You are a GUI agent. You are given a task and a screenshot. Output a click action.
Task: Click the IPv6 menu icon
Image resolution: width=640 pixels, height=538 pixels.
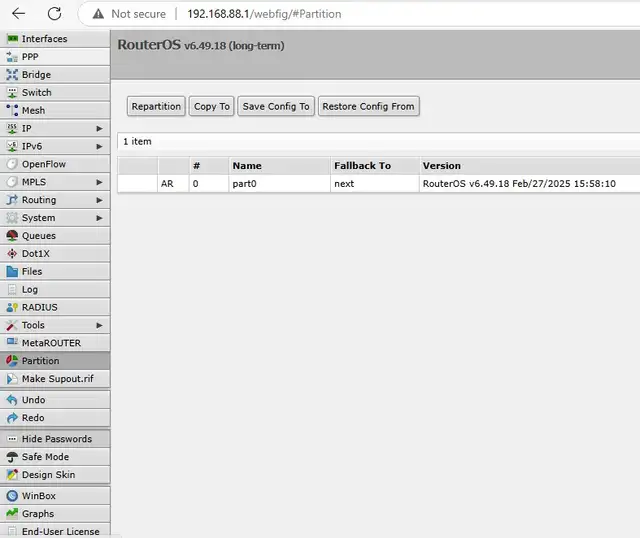[12, 146]
